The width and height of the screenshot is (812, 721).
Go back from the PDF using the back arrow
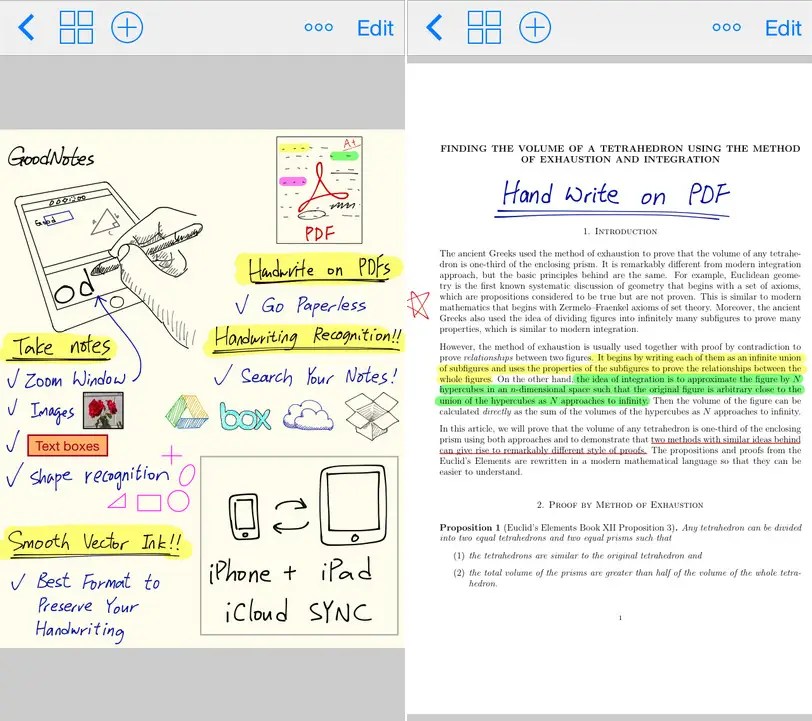coord(434,28)
